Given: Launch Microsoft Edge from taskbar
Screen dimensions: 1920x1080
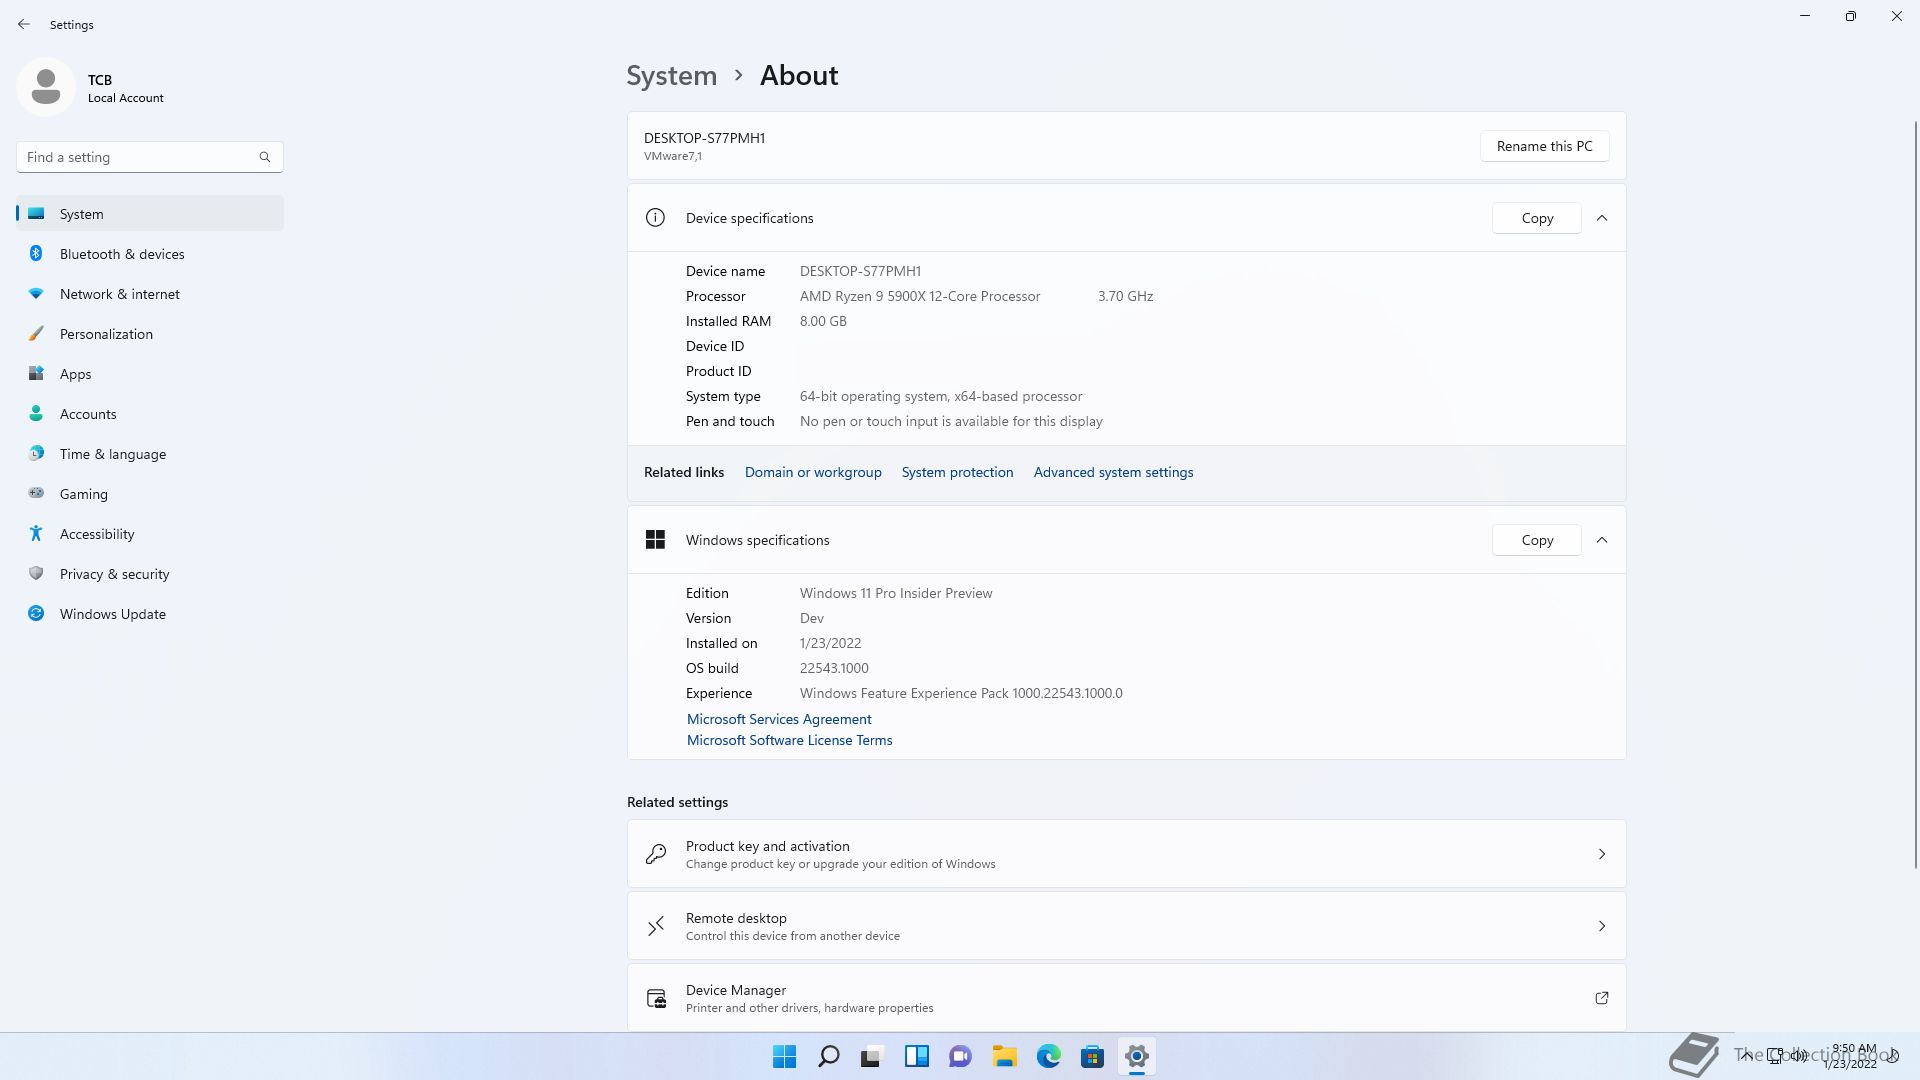Looking at the screenshot, I should point(1049,1056).
